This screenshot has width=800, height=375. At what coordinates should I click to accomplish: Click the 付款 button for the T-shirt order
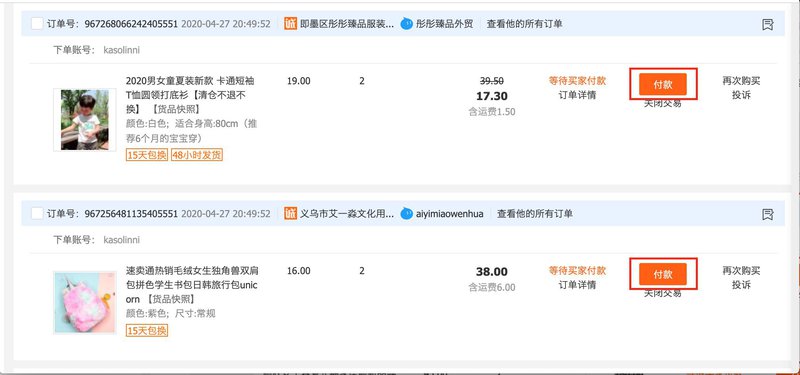coord(663,84)
